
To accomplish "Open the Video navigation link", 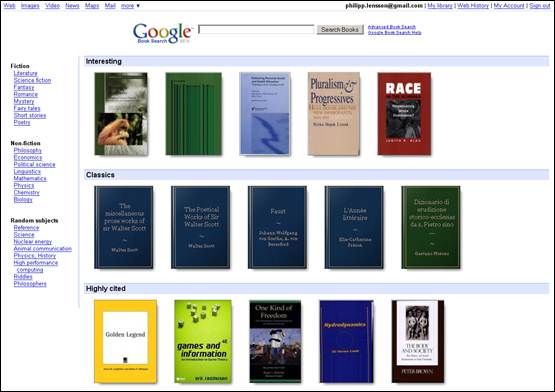I will [52, 6].
